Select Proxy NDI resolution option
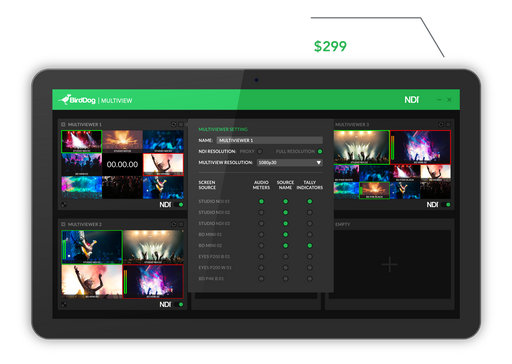This screenshot has width=512, height=364. pyautogui.click(x=260, y=152)
